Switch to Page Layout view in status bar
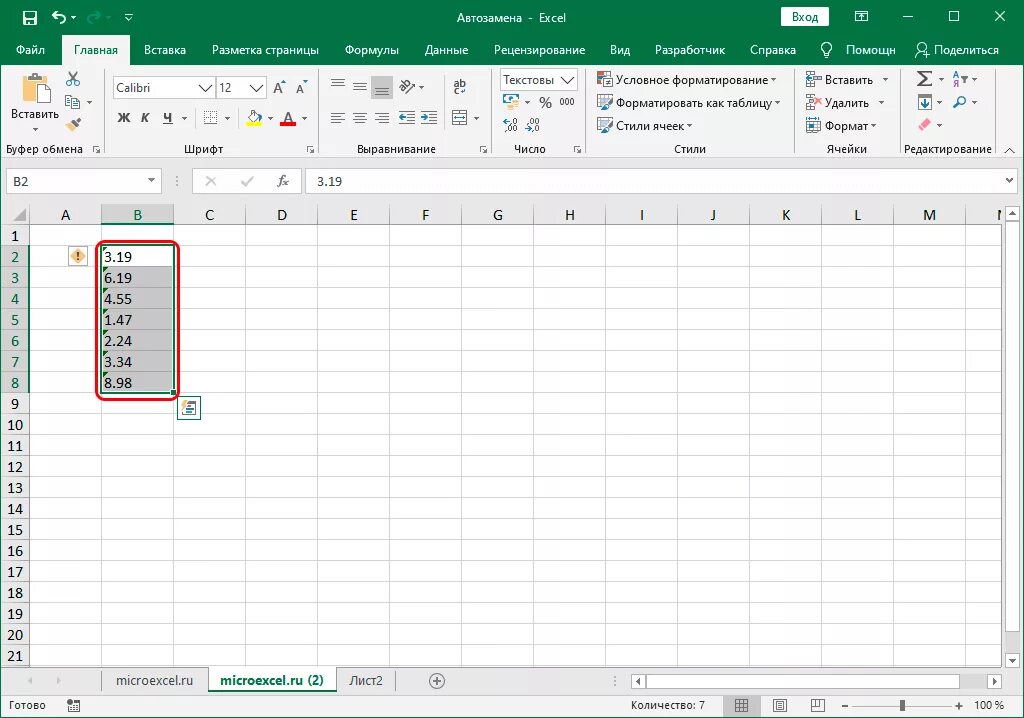The image size is (1024, 718). point(780,706)
